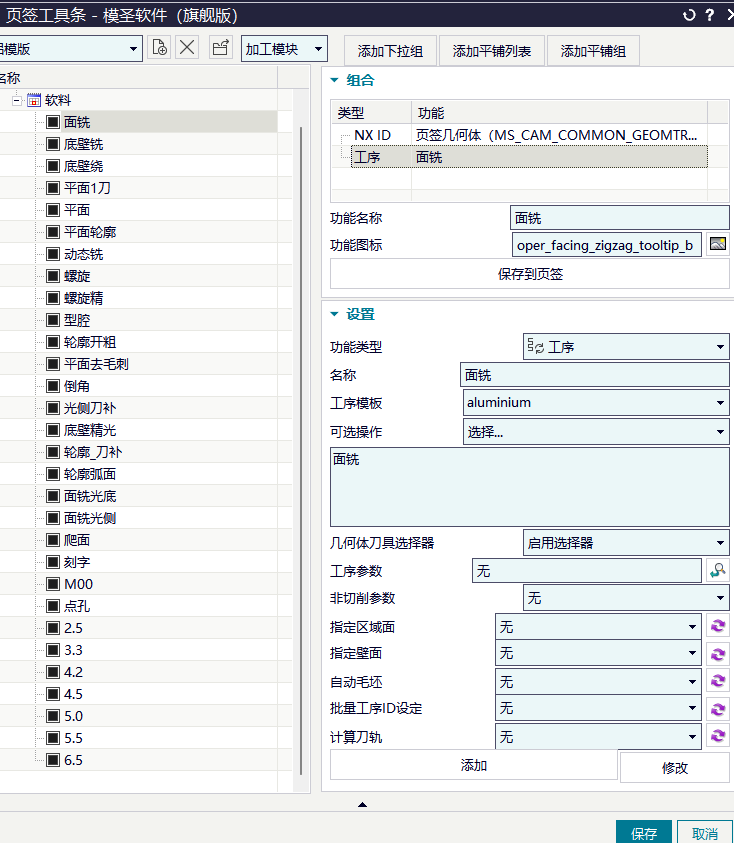Image resolution: width=734 pixels, height=843 pixels.
Task: Click the 功能名称 input field
Action: [x=619, y=218]
